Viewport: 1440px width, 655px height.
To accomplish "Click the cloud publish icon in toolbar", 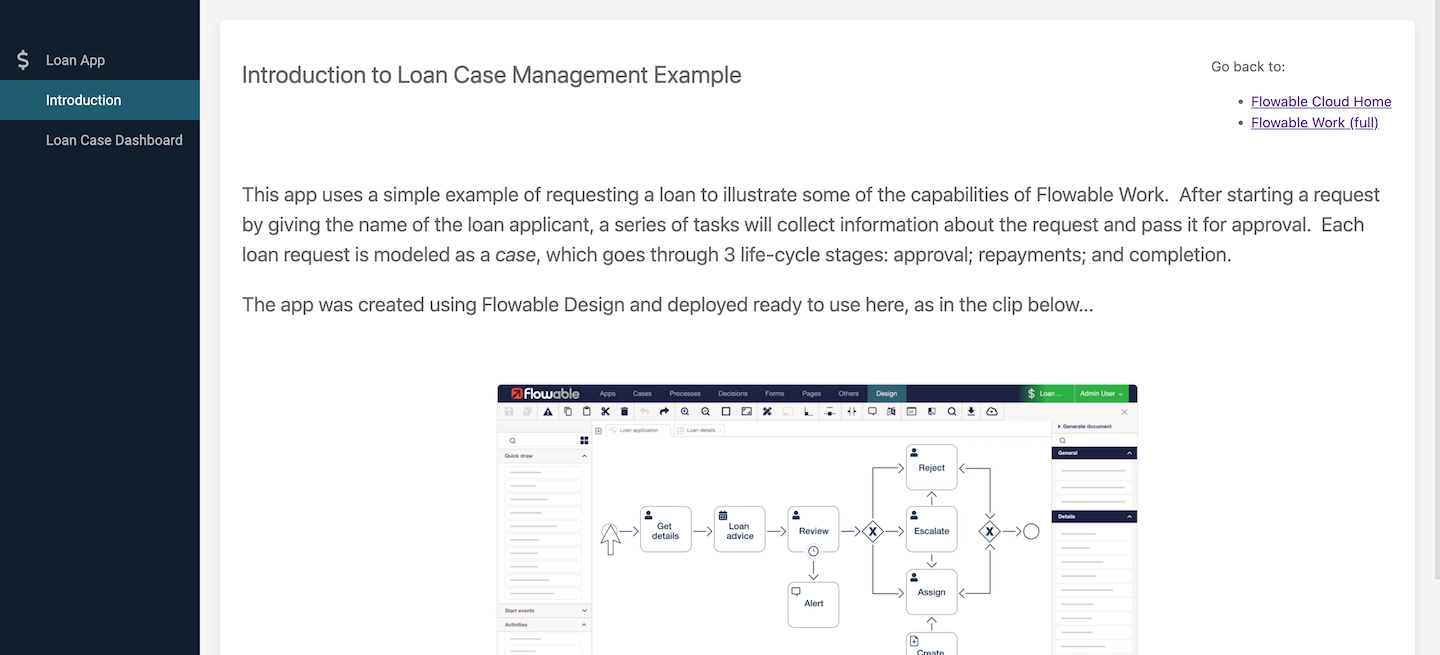I will click(992, 411).
